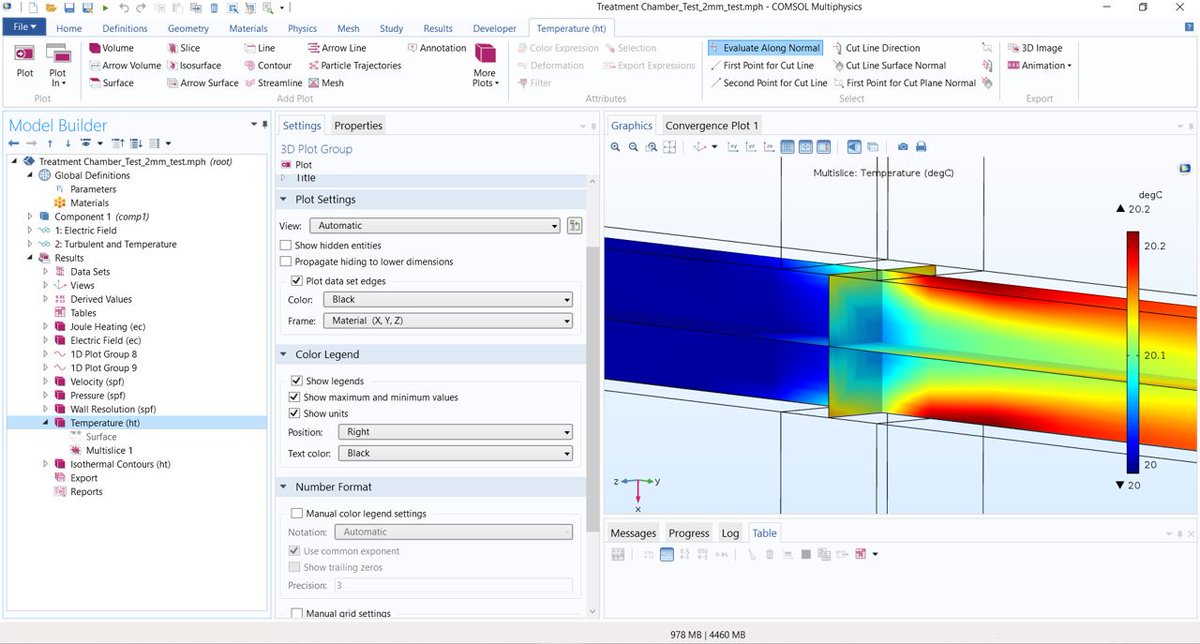Select Multislice 1 in the tree
The height and width of the screenshot is (644, 1200).
(x=109, y=451)
